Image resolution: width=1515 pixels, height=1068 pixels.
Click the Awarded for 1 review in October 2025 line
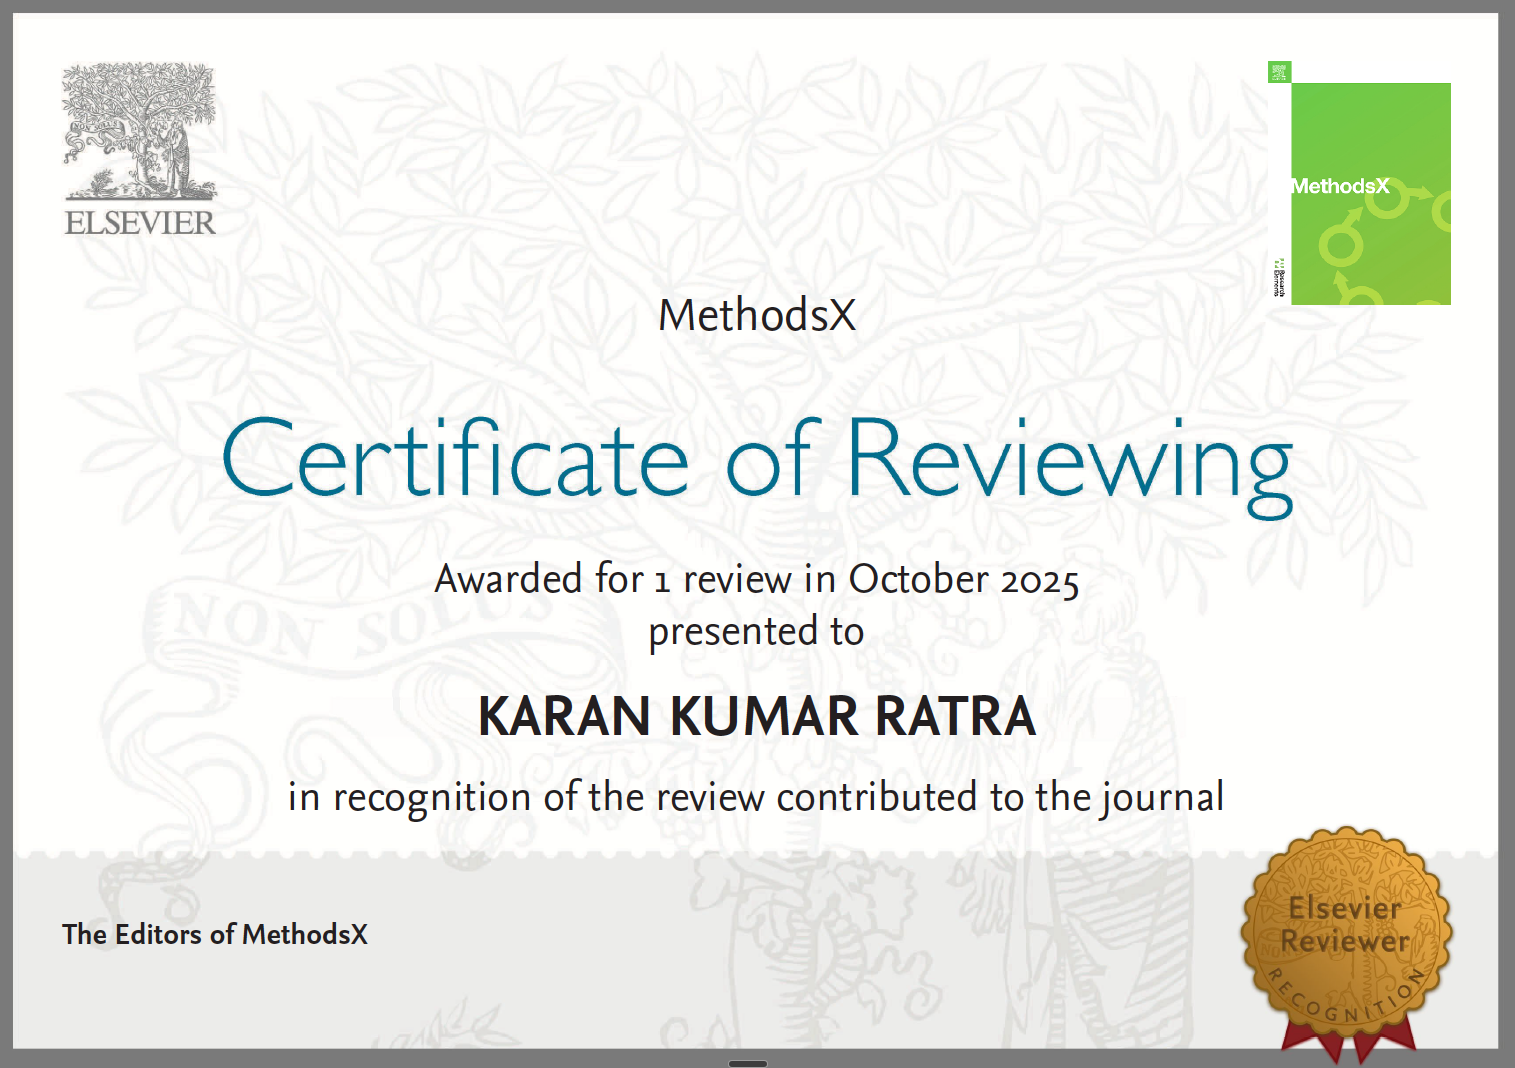click(x=757, y=580)
